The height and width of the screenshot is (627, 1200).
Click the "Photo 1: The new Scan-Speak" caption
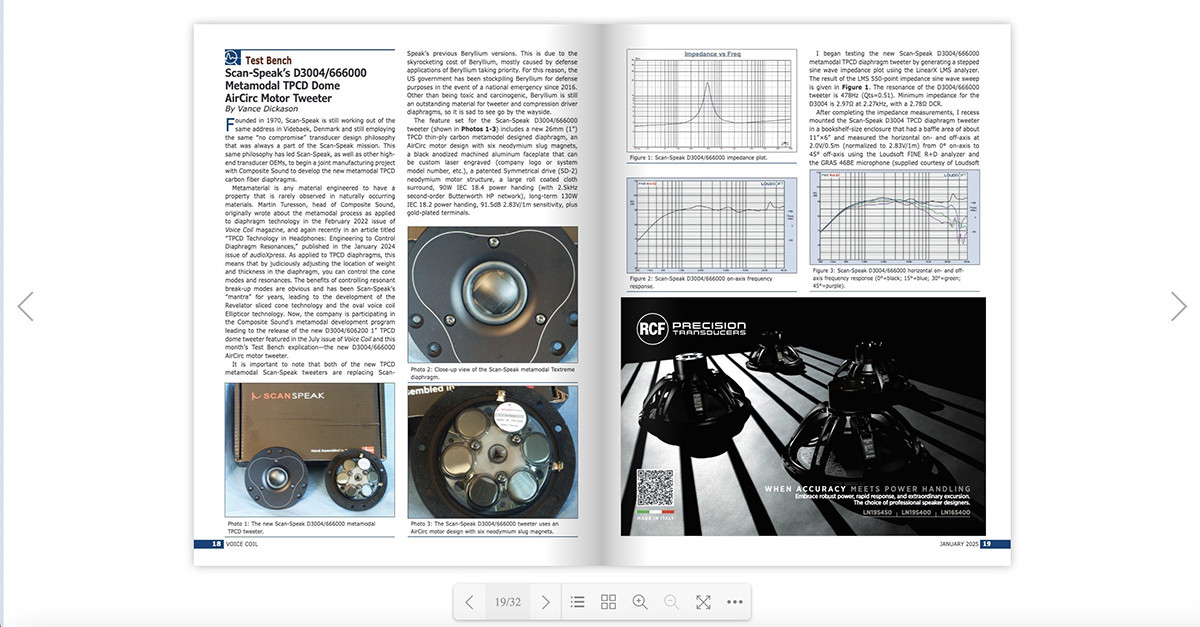coord(300,527)
